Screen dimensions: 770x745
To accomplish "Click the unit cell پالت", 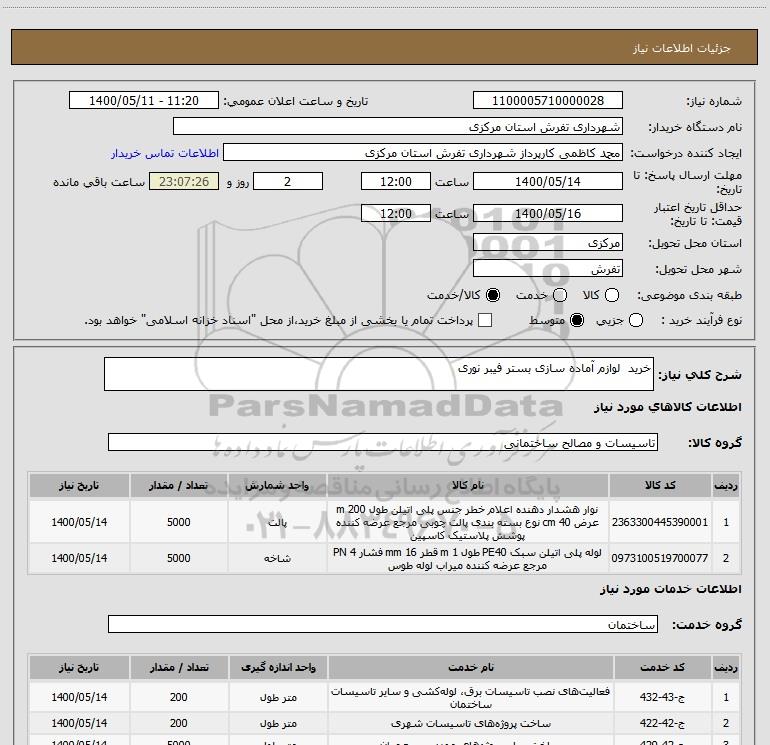I will pos(277,522).
